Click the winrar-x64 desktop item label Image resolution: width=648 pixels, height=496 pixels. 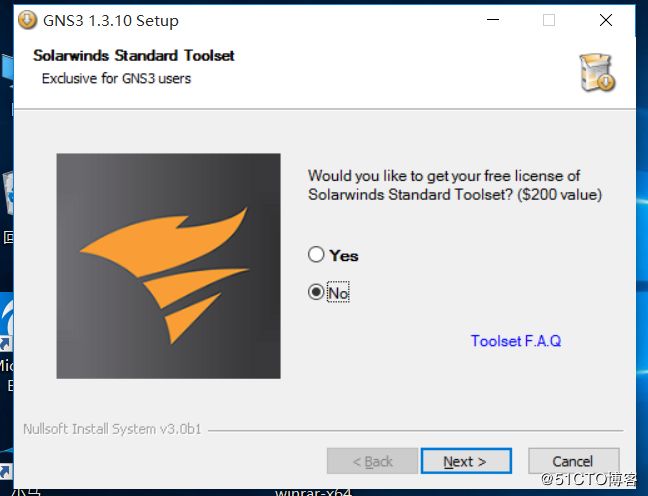coord(313,492)
